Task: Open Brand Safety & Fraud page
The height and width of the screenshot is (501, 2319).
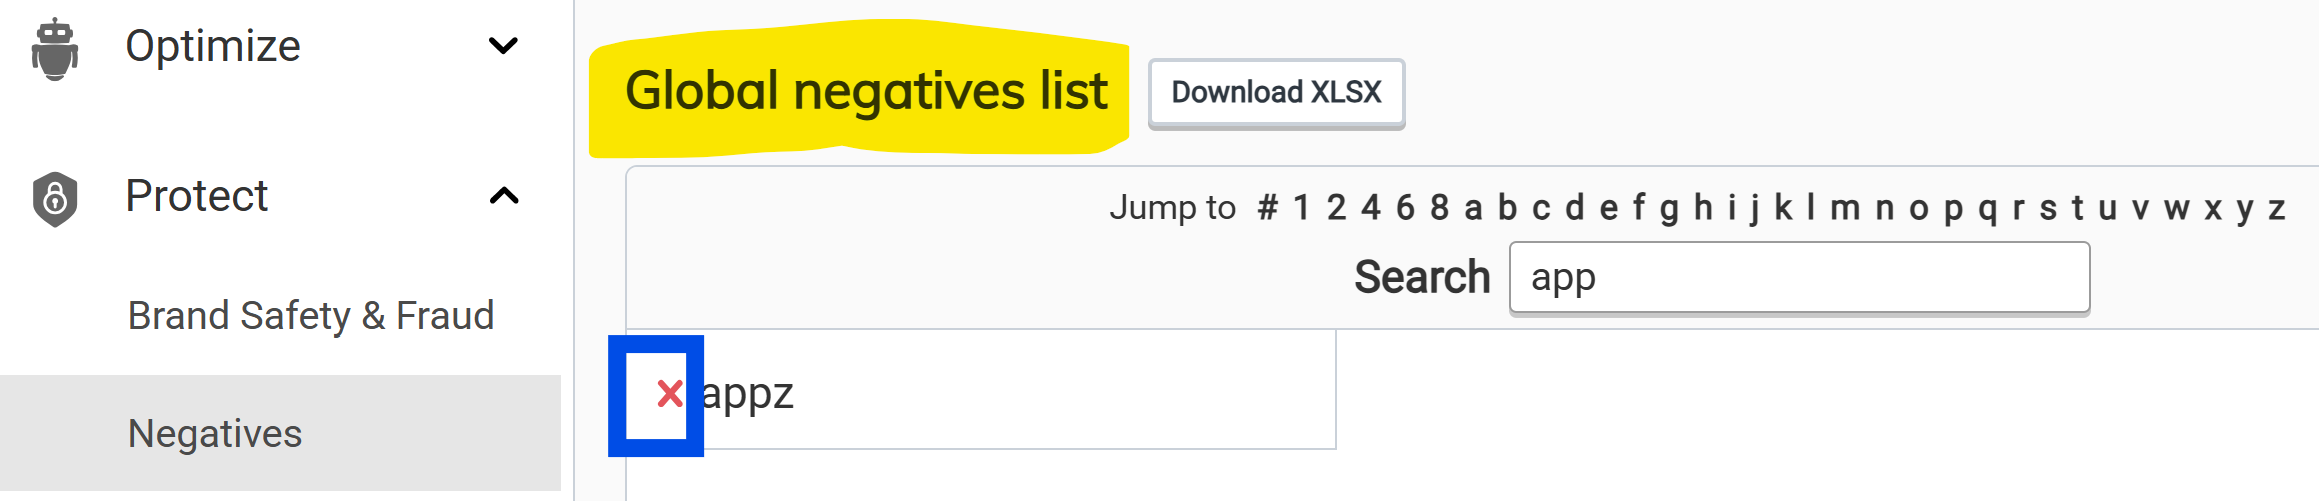Action: pos(310,316)
